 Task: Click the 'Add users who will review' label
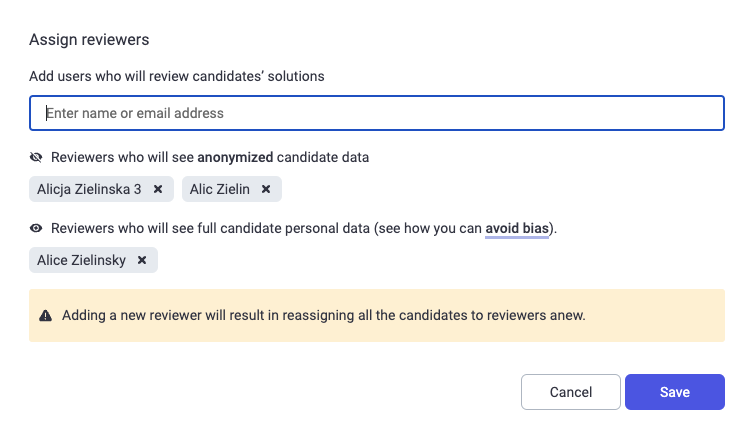[177, 76]
